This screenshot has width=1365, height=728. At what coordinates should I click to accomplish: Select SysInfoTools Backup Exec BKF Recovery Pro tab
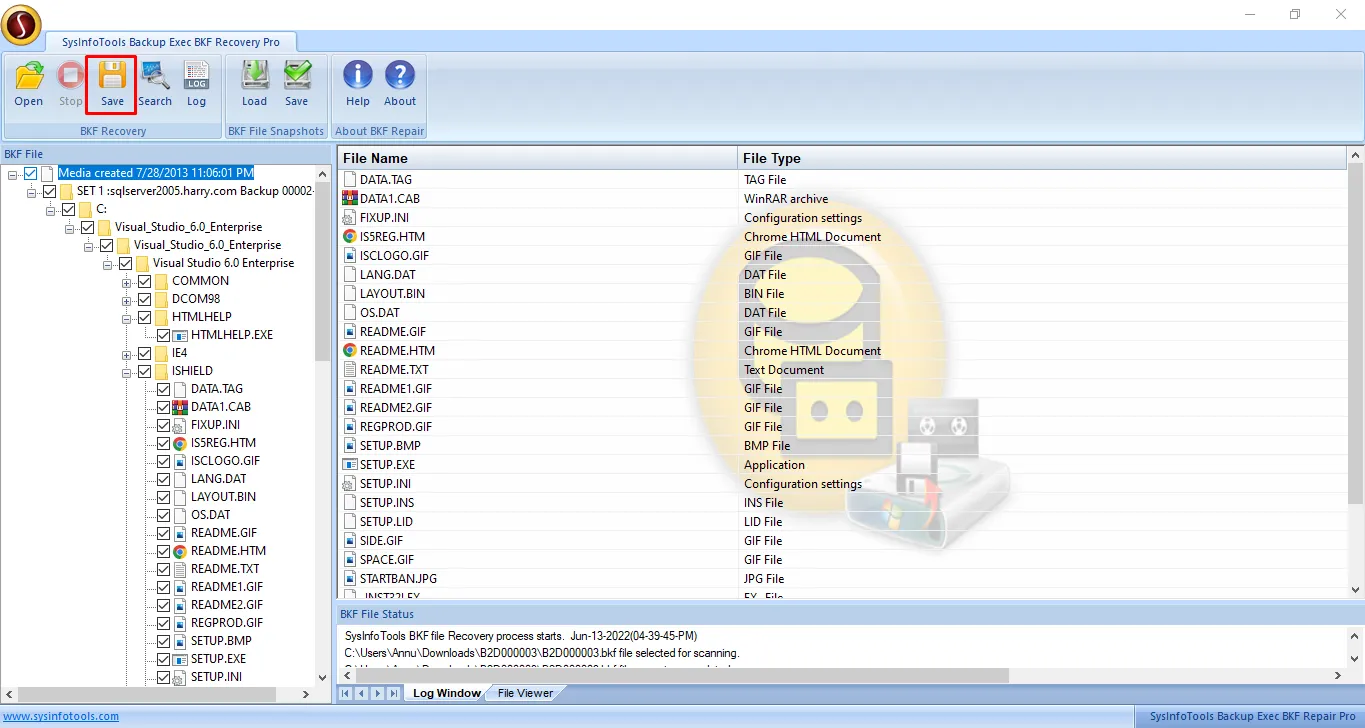tap(171, 42)
